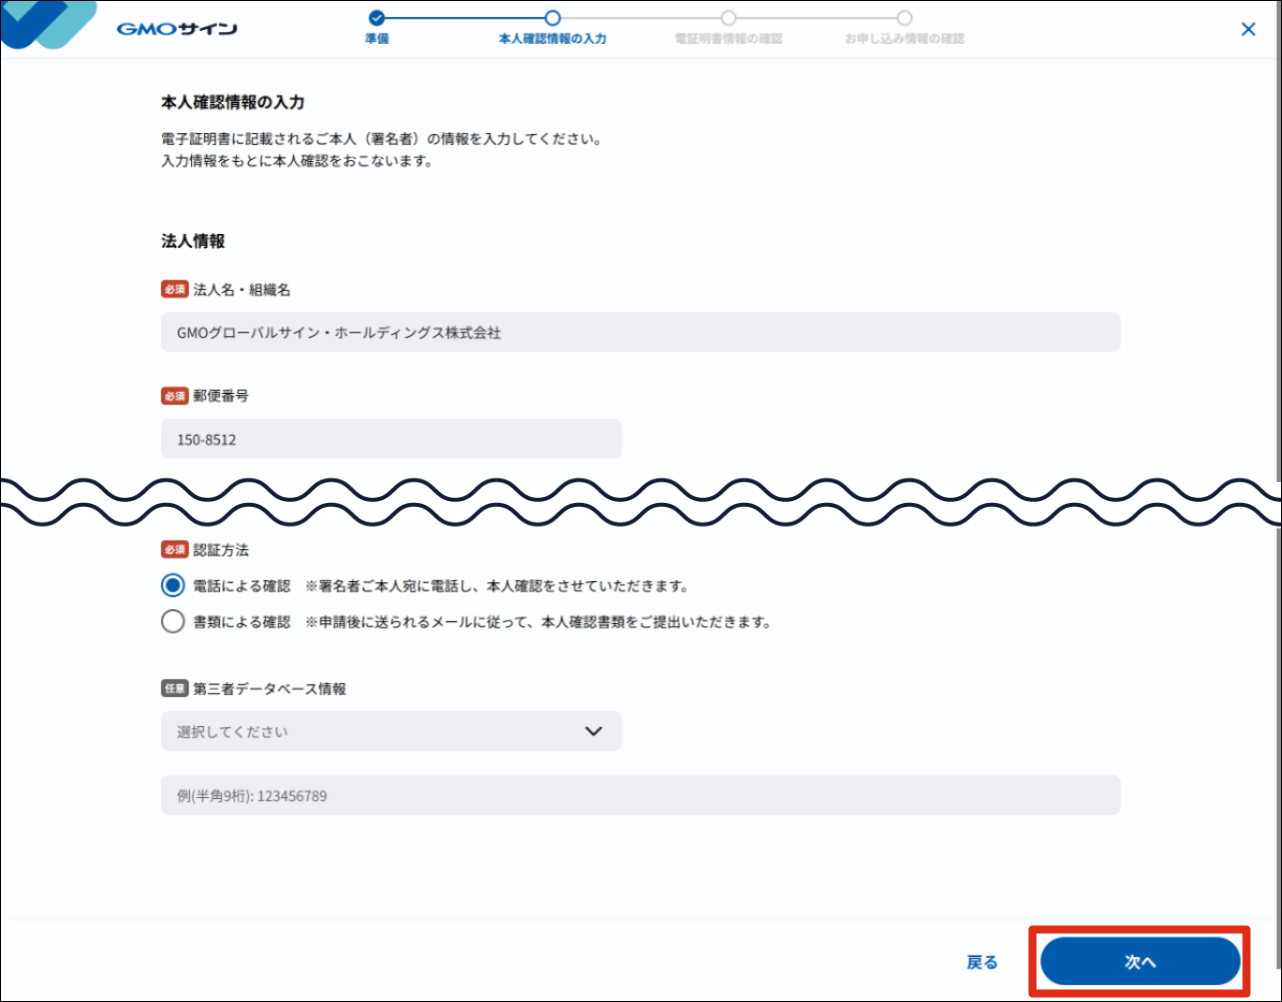Click the 電証明書情報の確認 step circle

[x=728, y=18]
